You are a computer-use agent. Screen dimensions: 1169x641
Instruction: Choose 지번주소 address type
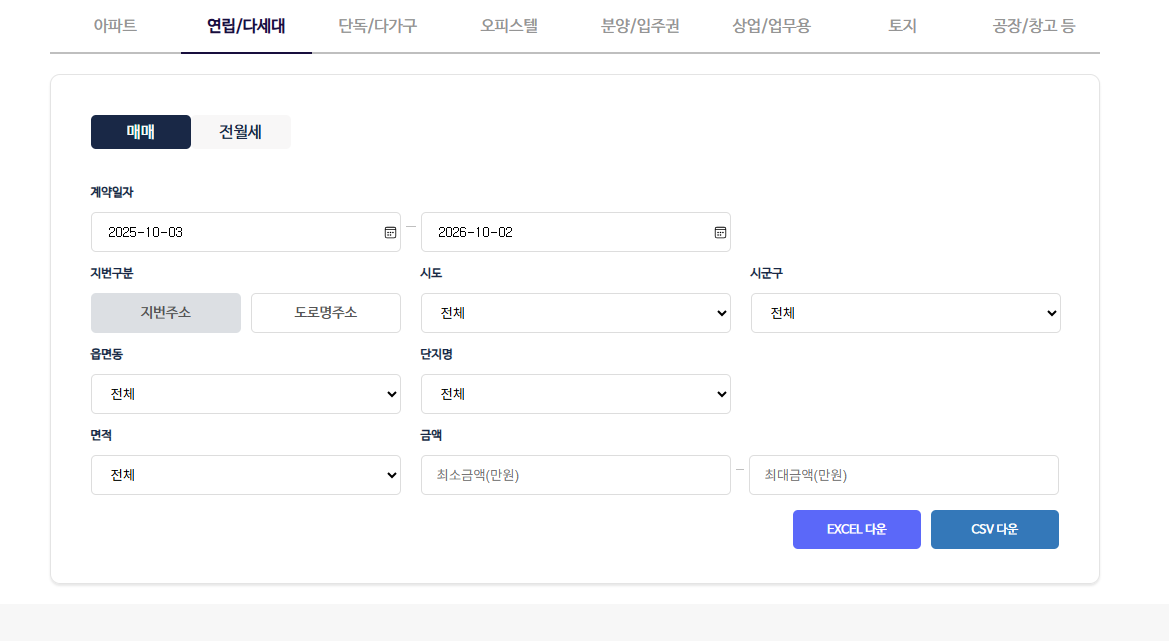[x=166, y=313]
